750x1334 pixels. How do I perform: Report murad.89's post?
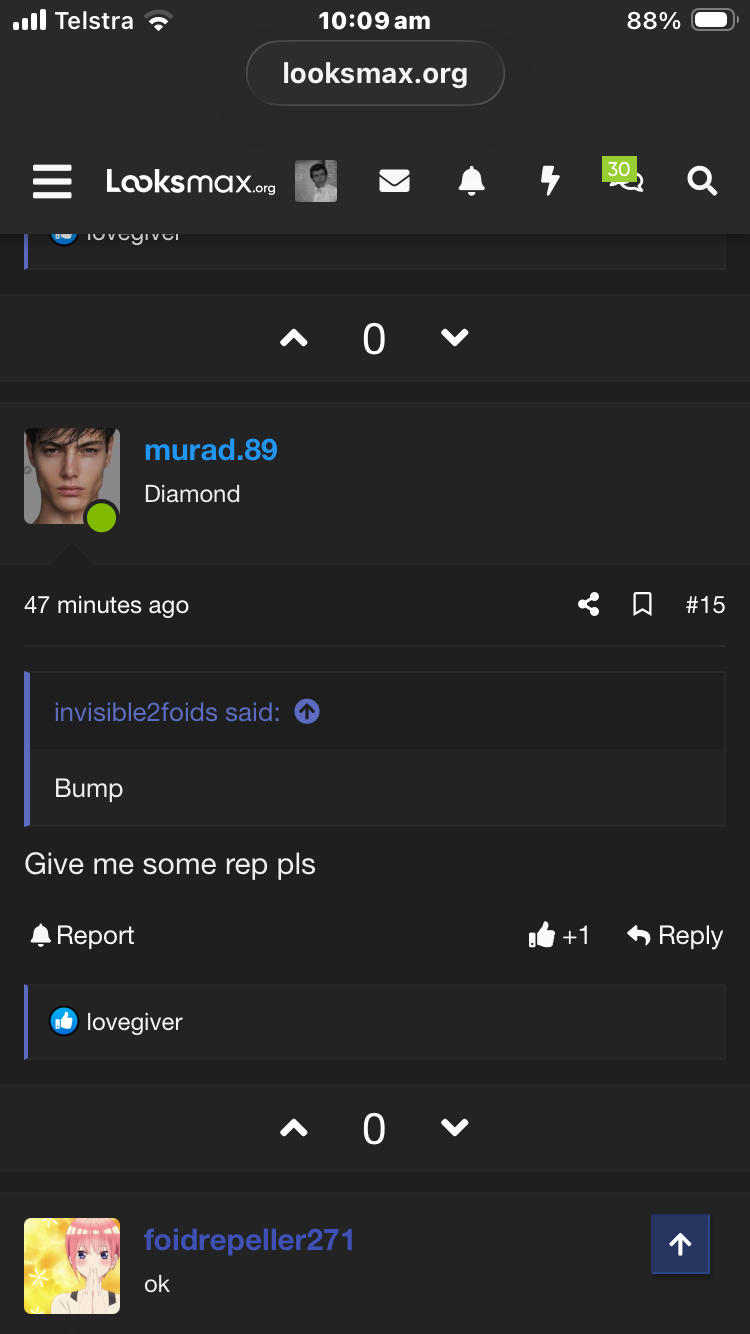point(82,935)
